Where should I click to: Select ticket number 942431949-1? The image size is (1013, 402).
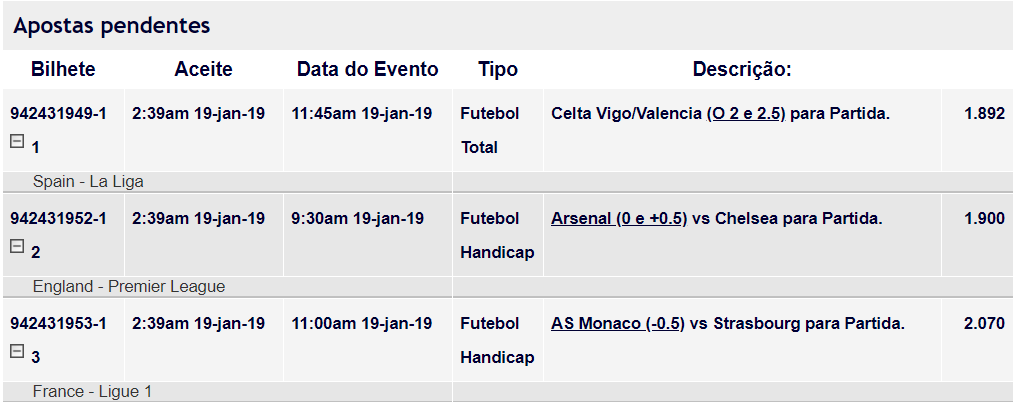tap(58, 114)
